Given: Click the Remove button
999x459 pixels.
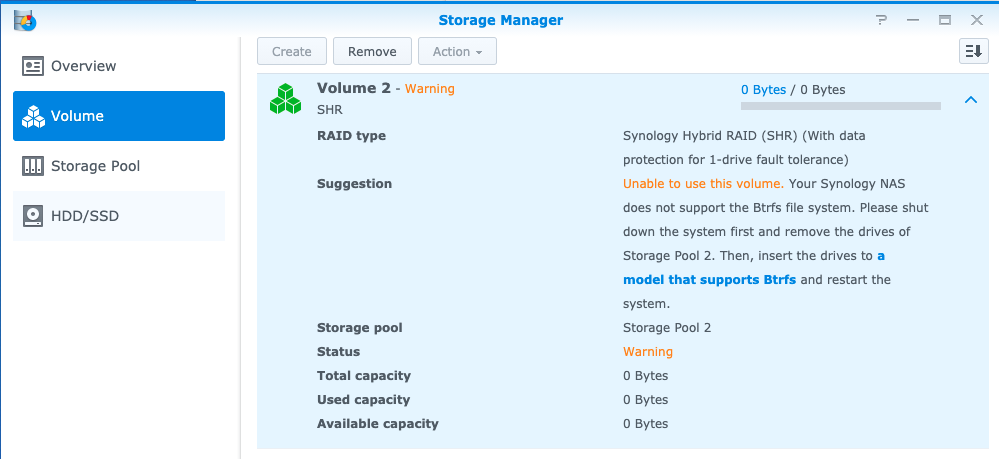Looking at the screenshot, I should [x=372, y=51].
